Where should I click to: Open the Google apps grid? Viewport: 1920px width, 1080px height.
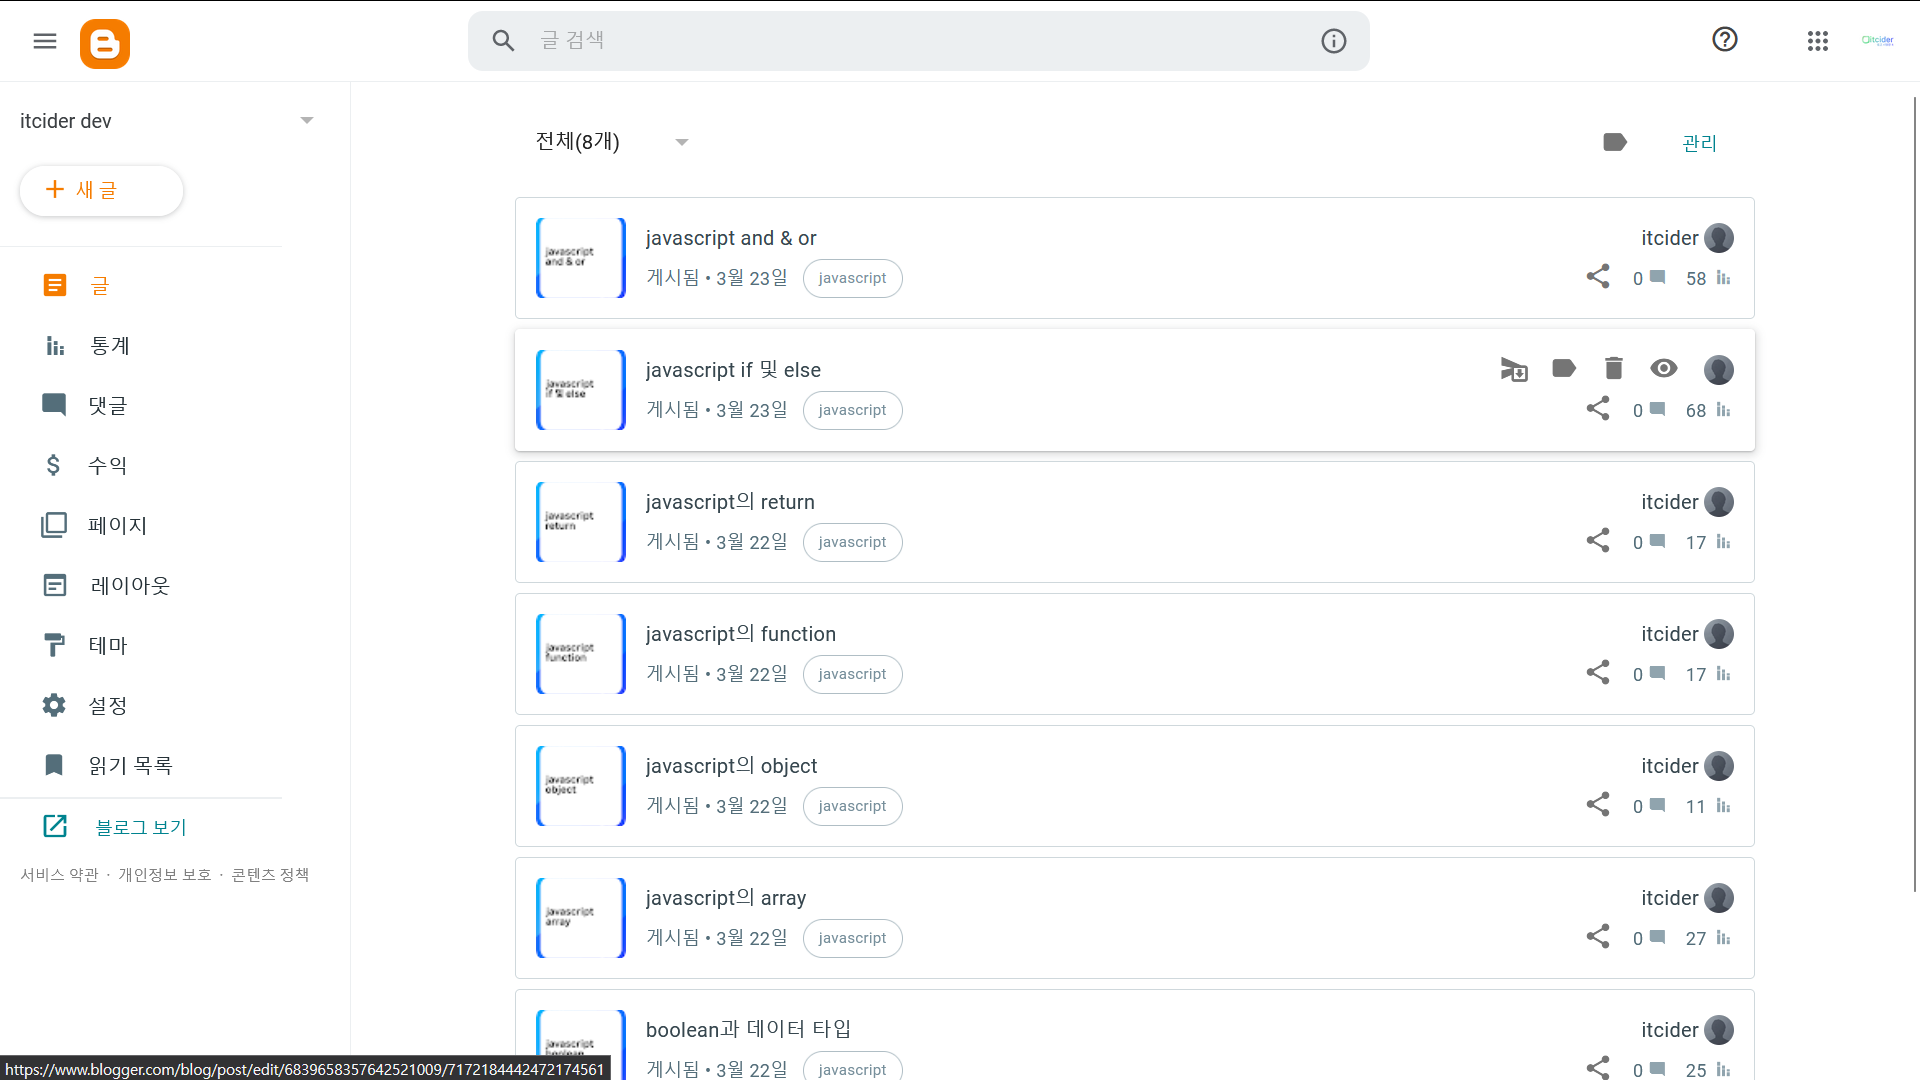[1817, 41]
